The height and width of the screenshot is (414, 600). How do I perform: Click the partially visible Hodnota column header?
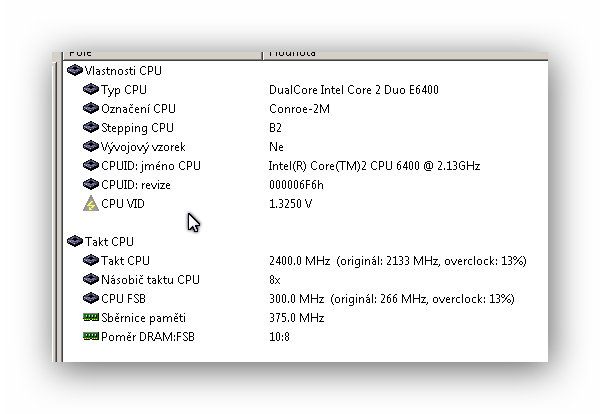(x=406, y=54)
